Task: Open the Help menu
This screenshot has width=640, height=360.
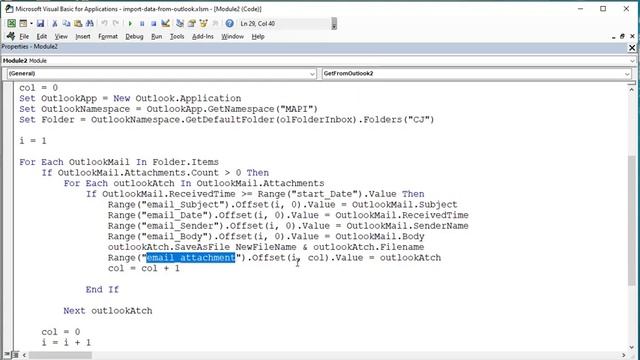Action: tap(258, 36)
